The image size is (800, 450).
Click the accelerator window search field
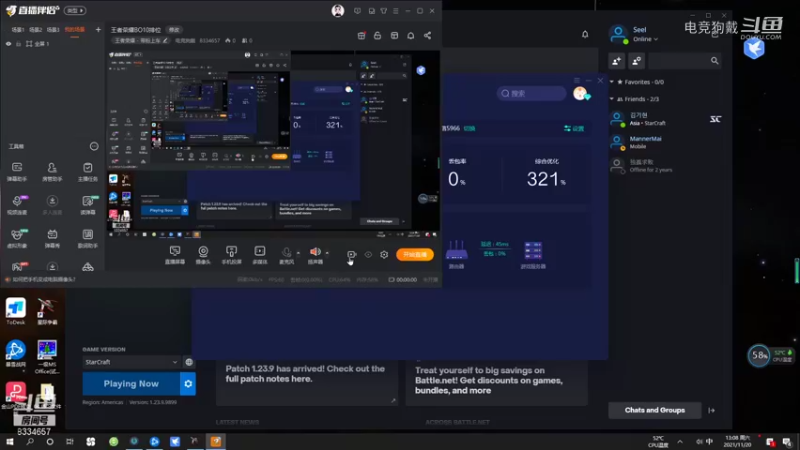[531, 93]
